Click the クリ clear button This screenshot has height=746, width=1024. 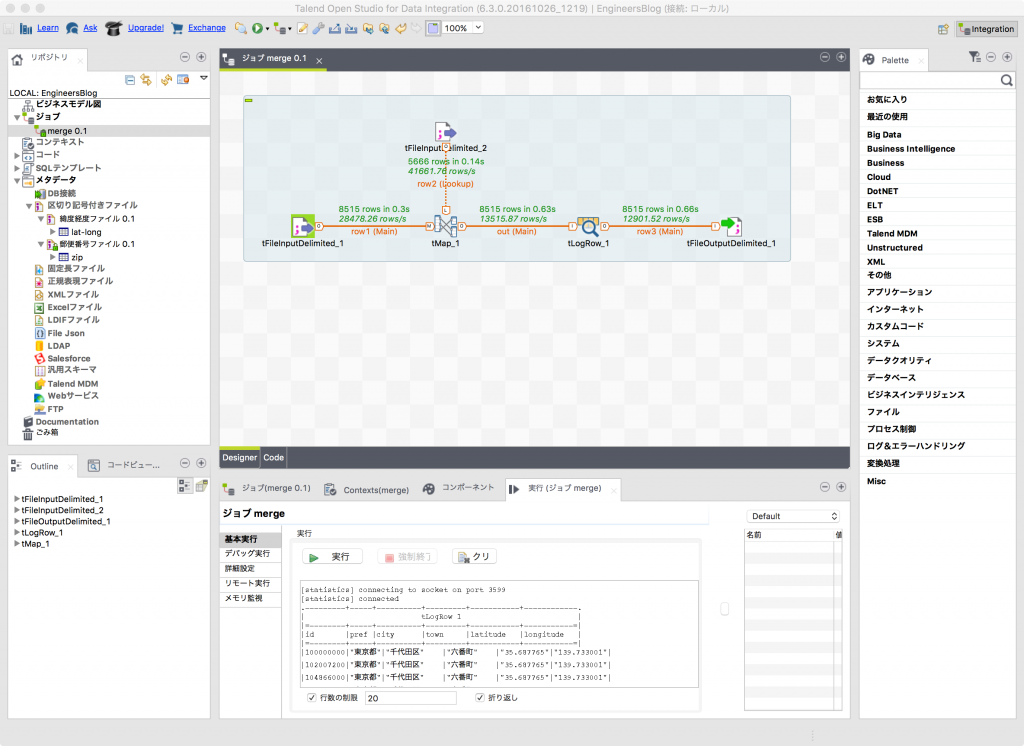pyautogui.click(x=474, y=557)
